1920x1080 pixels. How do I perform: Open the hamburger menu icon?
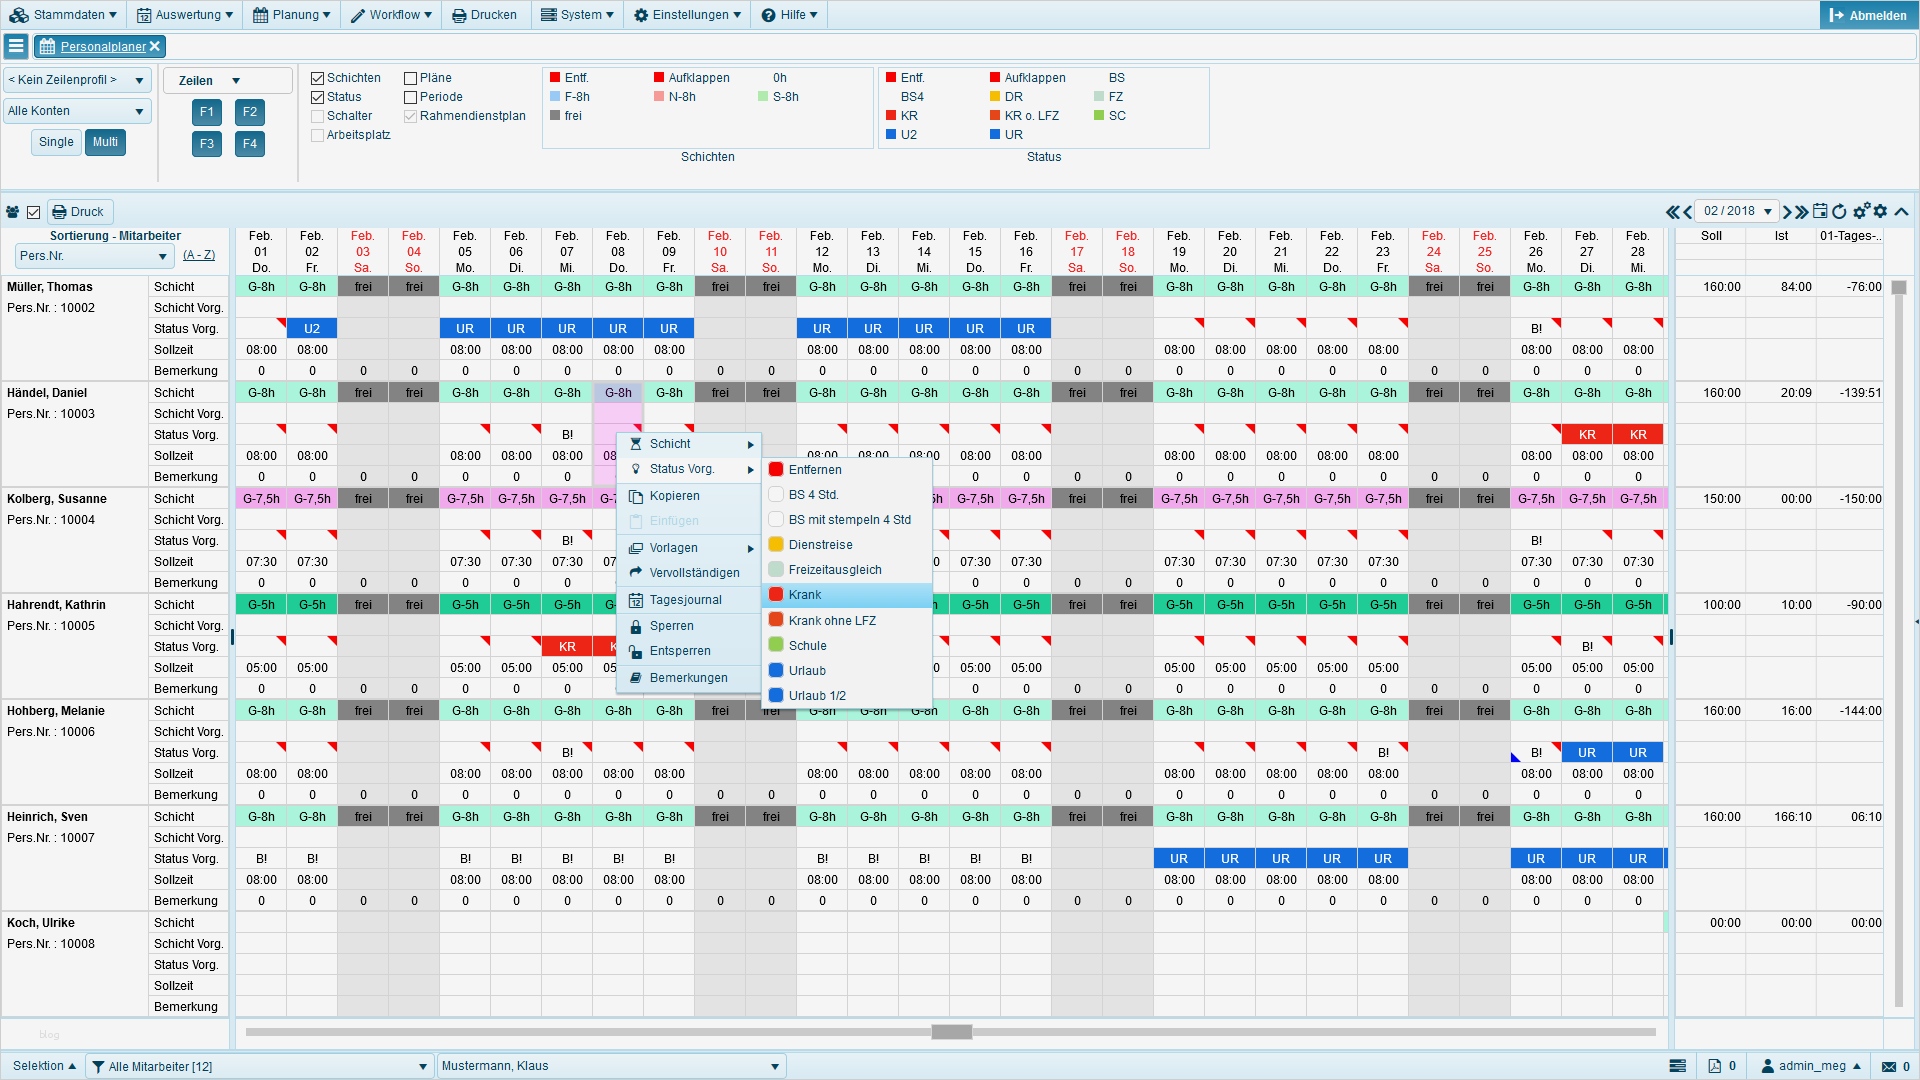tap(15, 46)
